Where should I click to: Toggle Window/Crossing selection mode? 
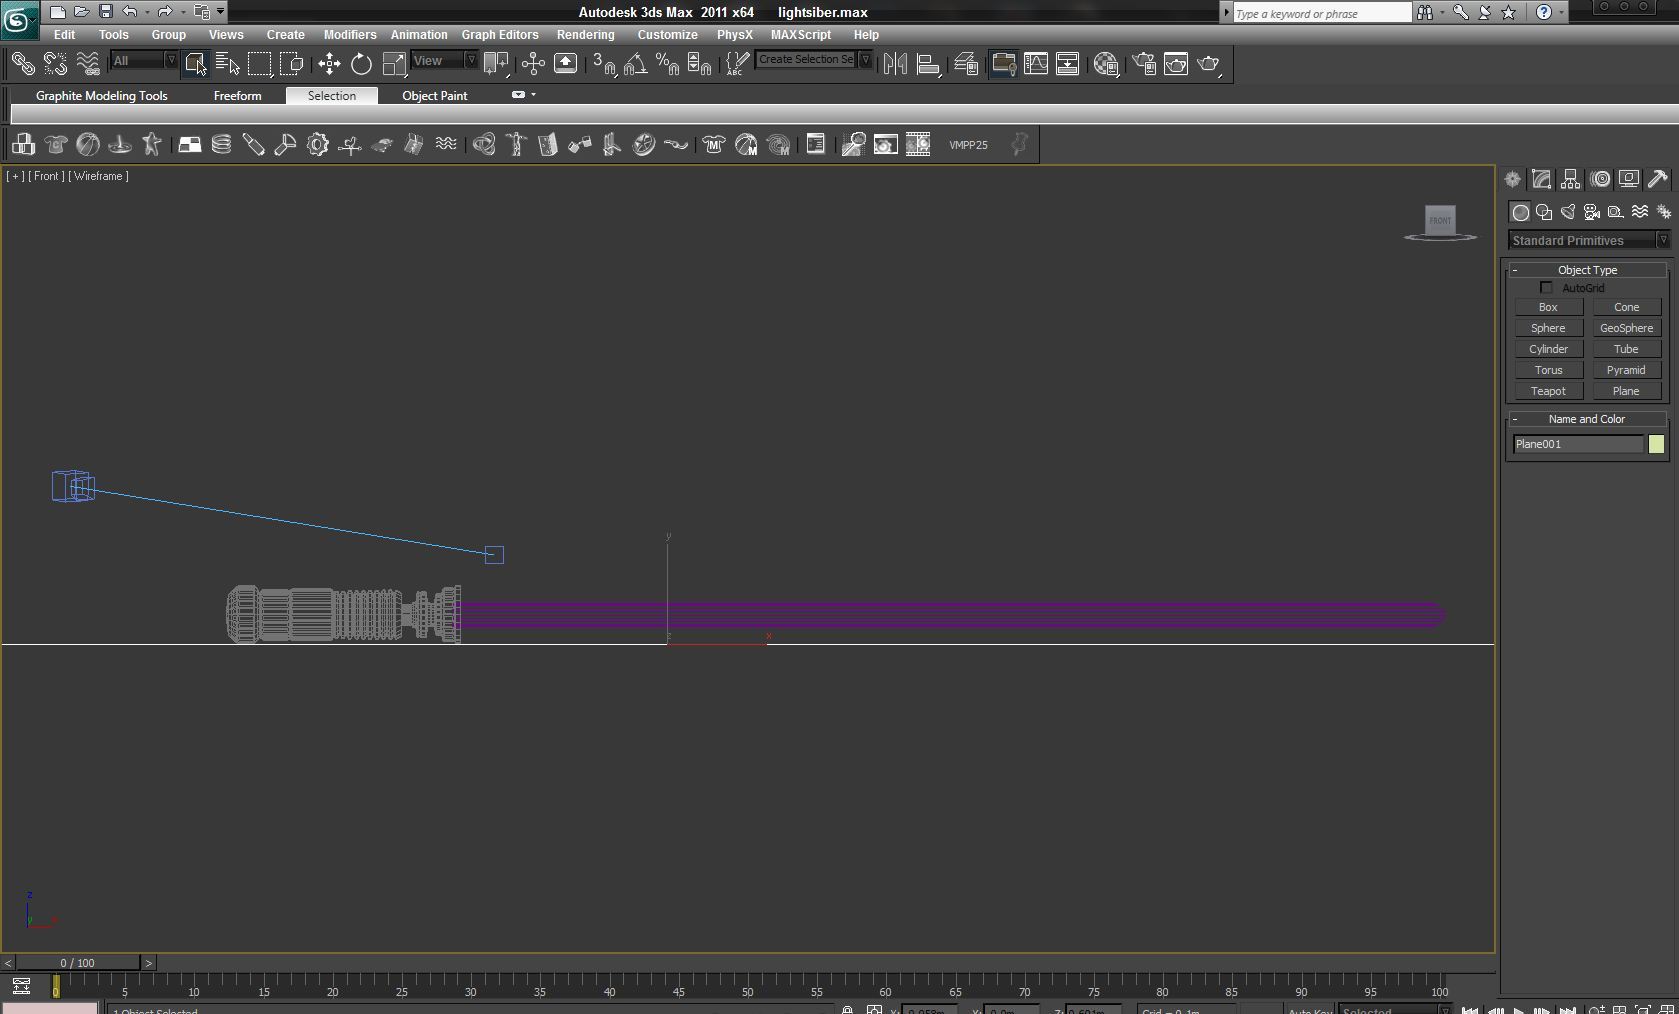[x=291, y=64]
